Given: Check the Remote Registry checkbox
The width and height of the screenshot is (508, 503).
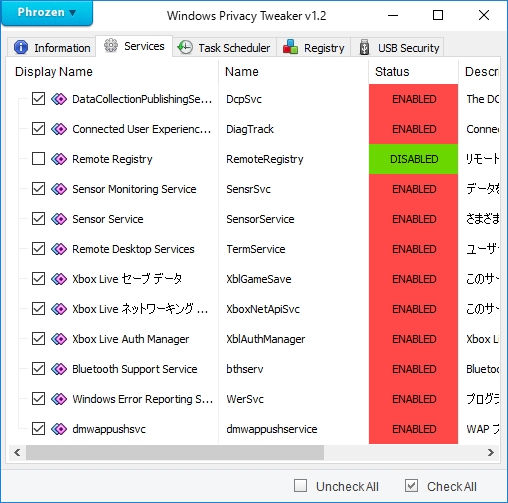Looking at the screenshot, I should tap(38, 159).
